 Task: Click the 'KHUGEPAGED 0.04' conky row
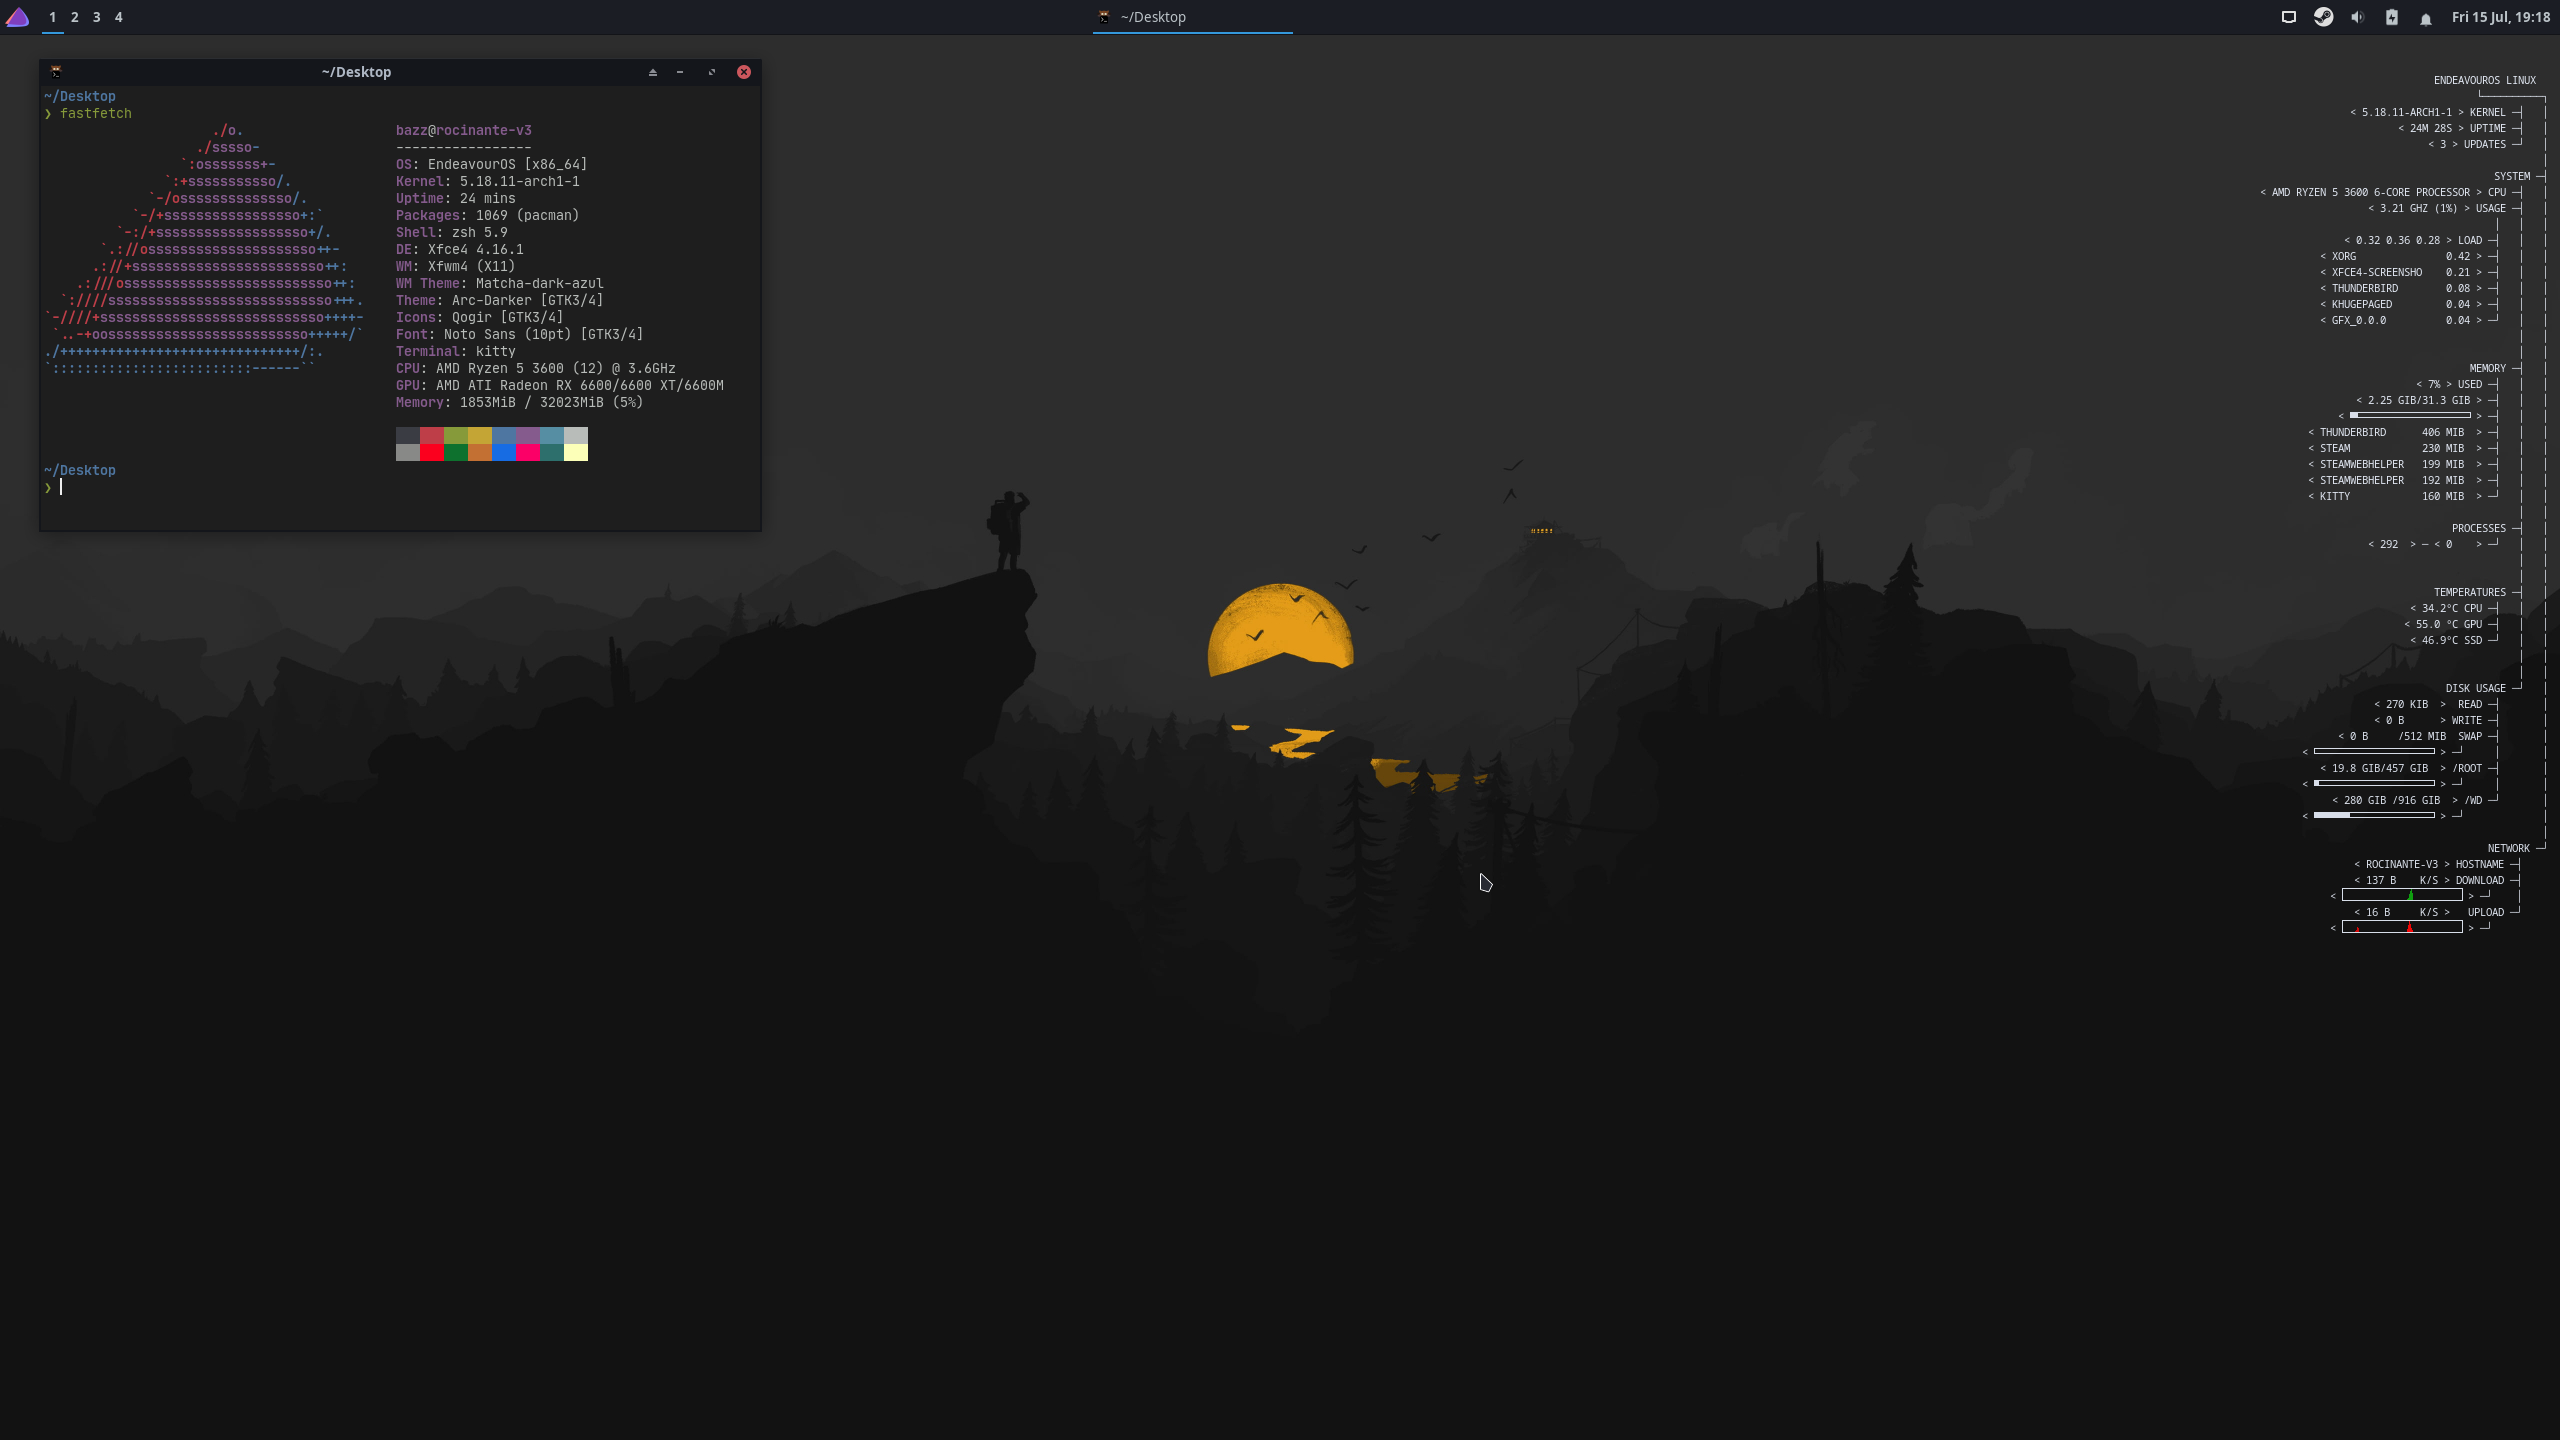(x=2401, y=304)
